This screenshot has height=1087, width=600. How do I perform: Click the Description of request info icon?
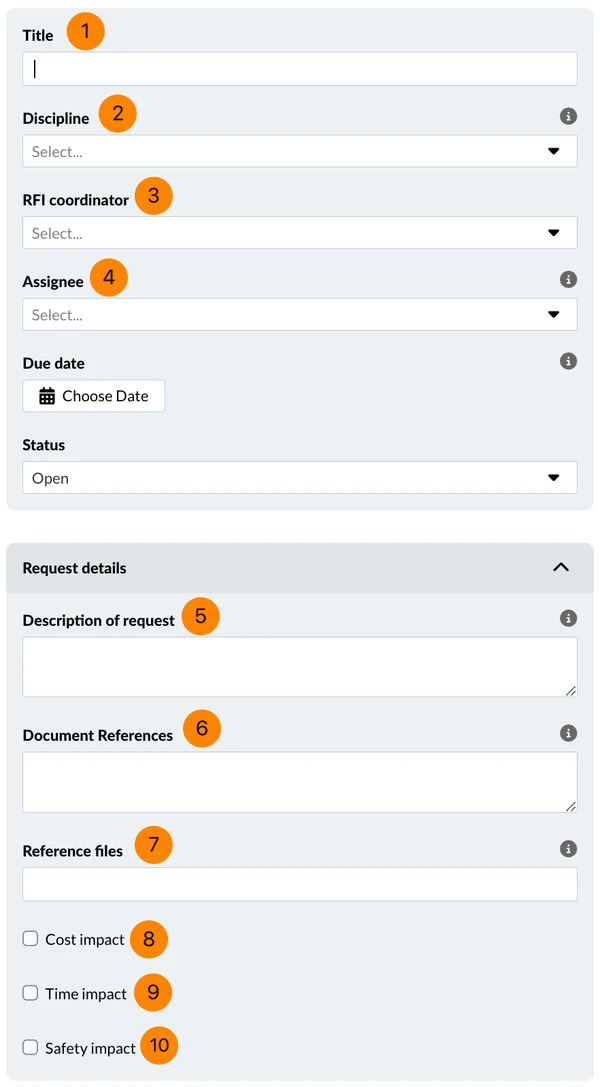click(x=568, y=618)
